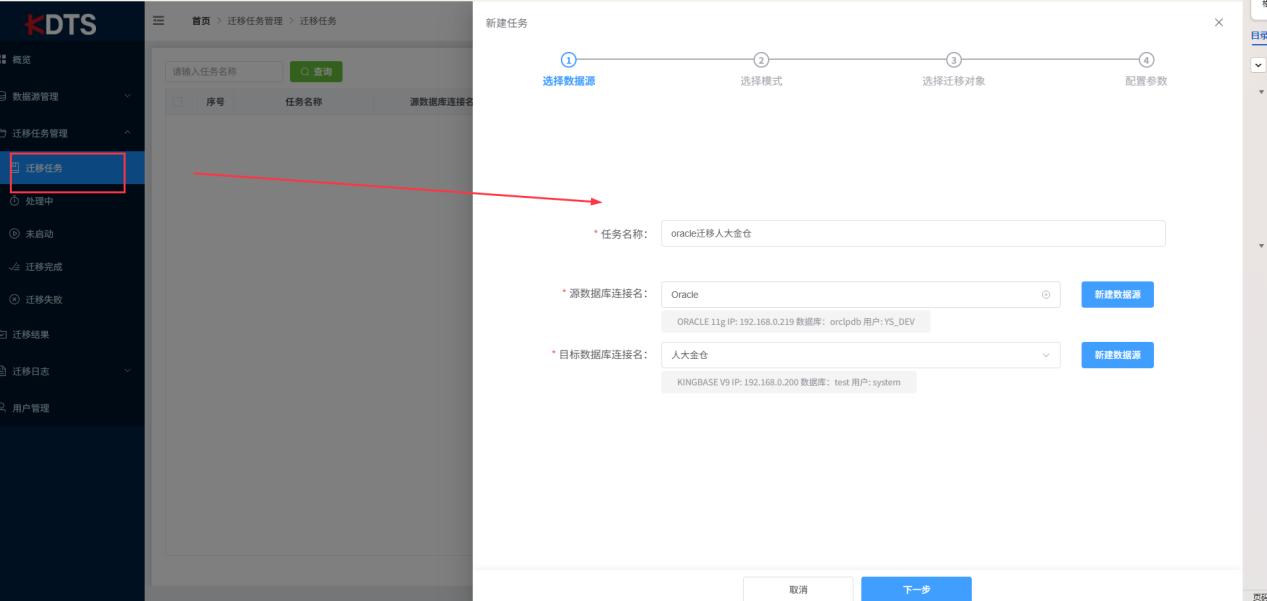This screenshot has width=1267, height=601.
Task: Open 目标数据库连接名 人大金仓 dropdown
Action: pyautogui.click(x=861, y=355)
